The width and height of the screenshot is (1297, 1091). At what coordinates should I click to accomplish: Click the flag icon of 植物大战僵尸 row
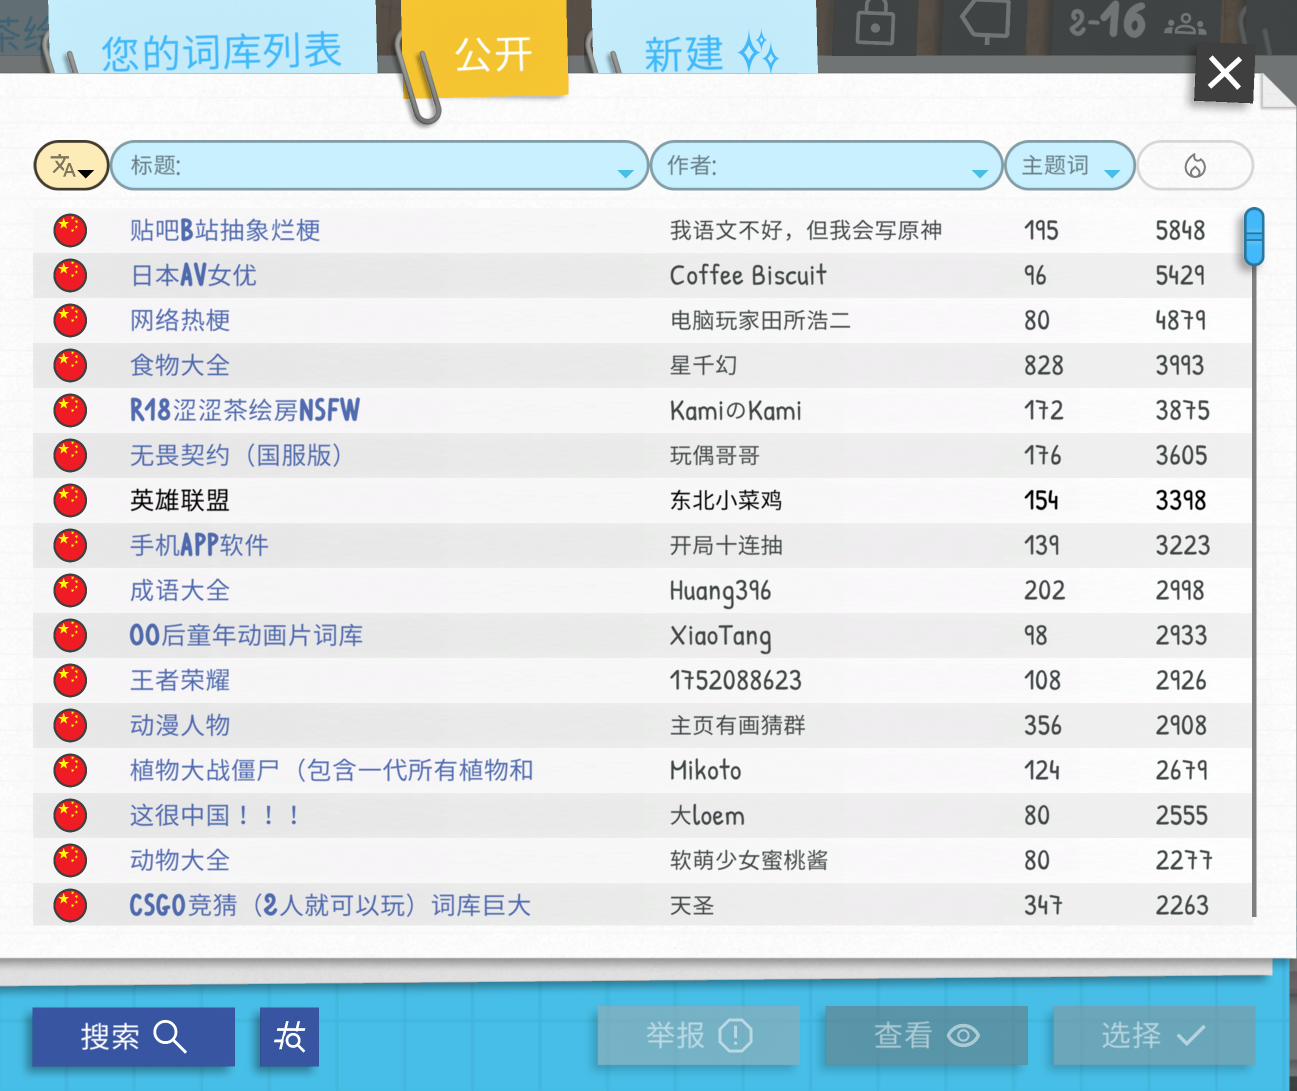coord(70,770)
